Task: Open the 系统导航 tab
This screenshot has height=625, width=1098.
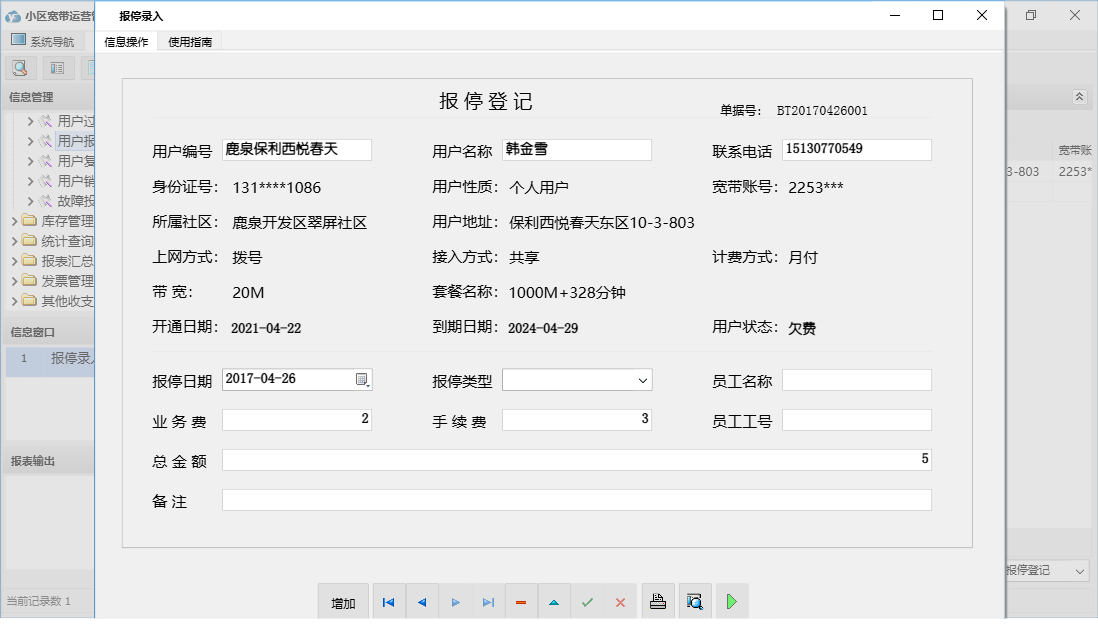Action: (43, 41)
